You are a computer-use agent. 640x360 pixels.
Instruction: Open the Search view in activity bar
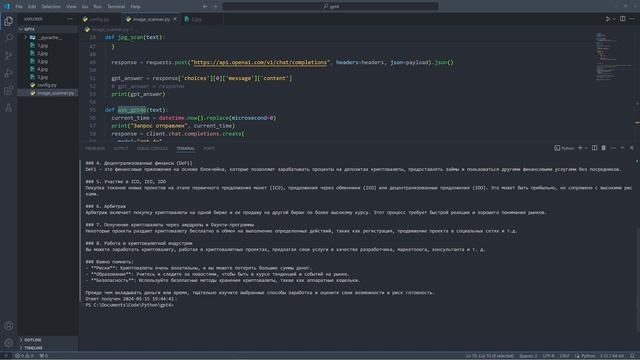pos(9,38)
